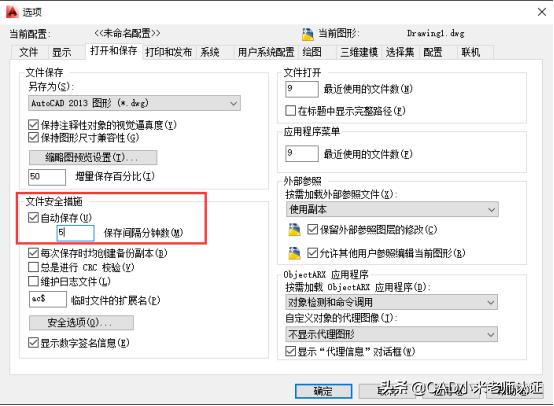
Task: Click the 缩略图预览设置 button
Action: click(93, 158)
